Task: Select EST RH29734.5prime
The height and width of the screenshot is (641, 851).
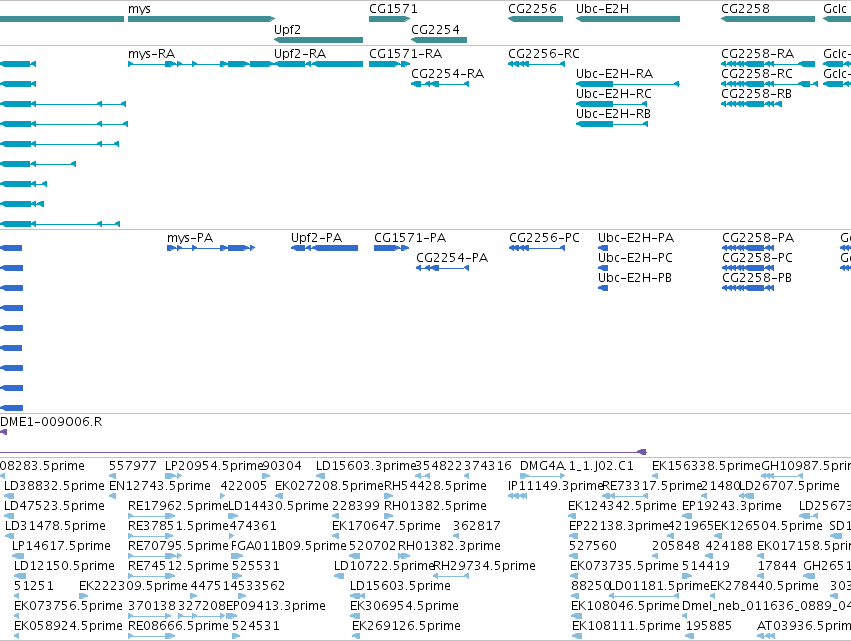Action: [485, 566]
